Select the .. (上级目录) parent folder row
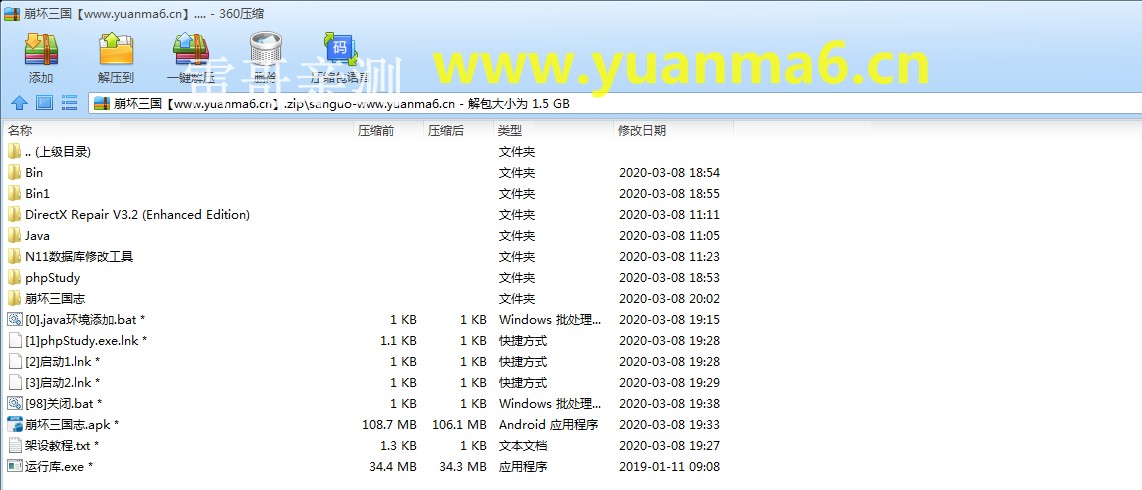Viewport: 1142px width, 490px height. pyautogui.click(x=58, y=152)
